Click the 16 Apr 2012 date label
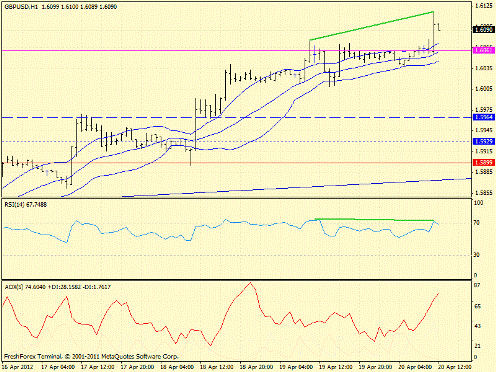This screenshot has height=372, width=496. coord(17,367)
